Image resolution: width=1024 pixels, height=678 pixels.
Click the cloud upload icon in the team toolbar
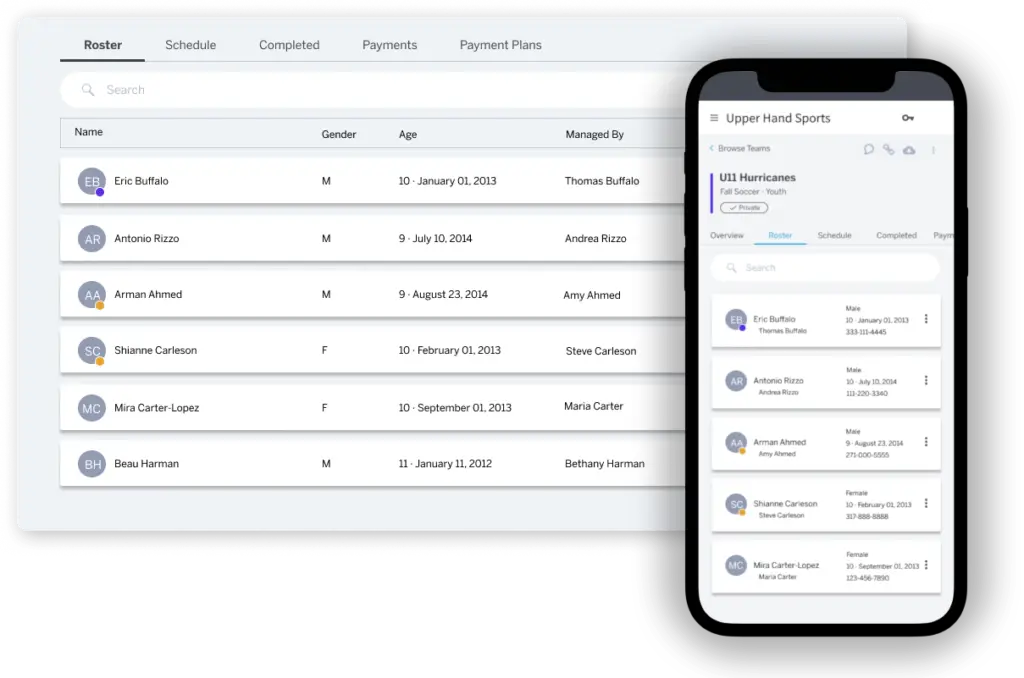[909, 150]
